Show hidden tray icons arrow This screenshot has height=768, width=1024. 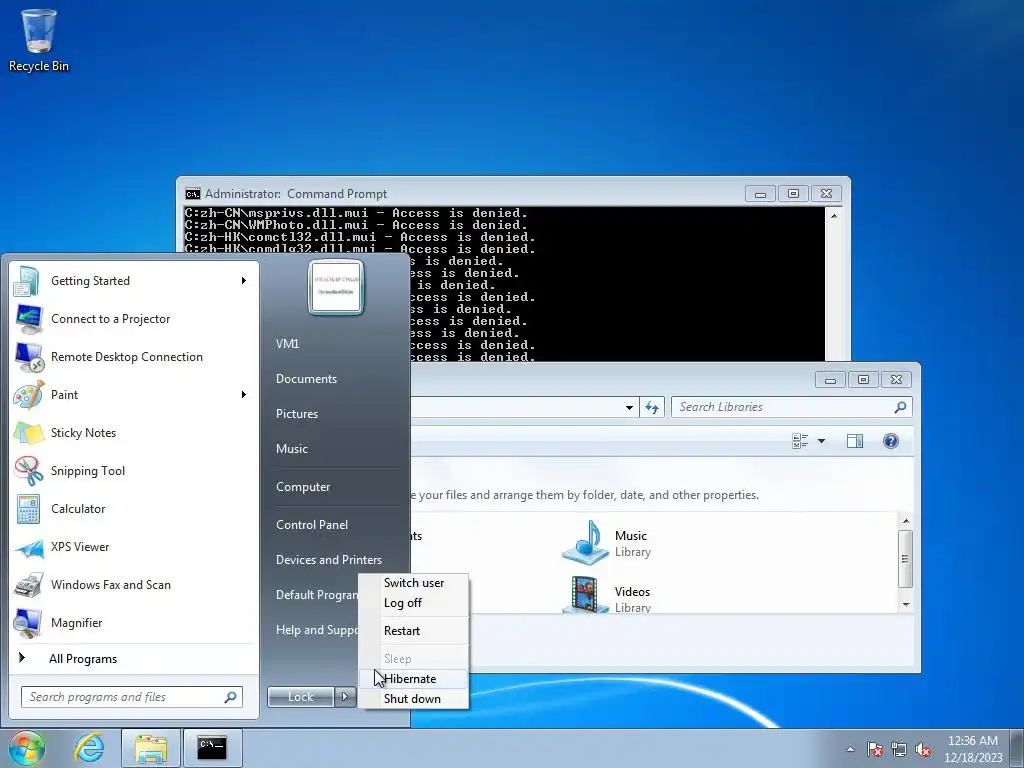[x=850, y=749]
